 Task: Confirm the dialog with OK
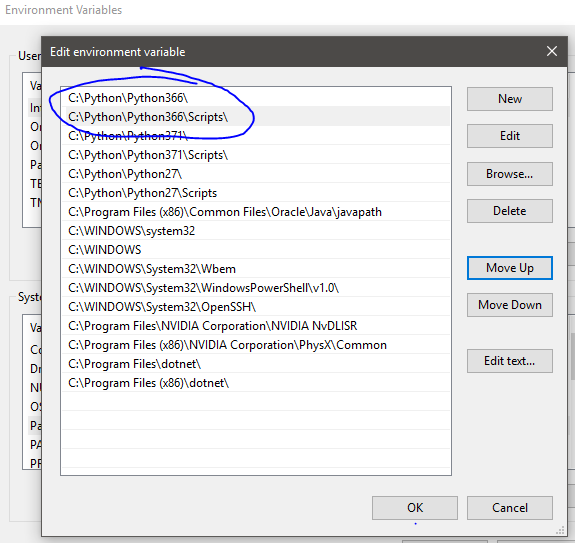point(415,508)
